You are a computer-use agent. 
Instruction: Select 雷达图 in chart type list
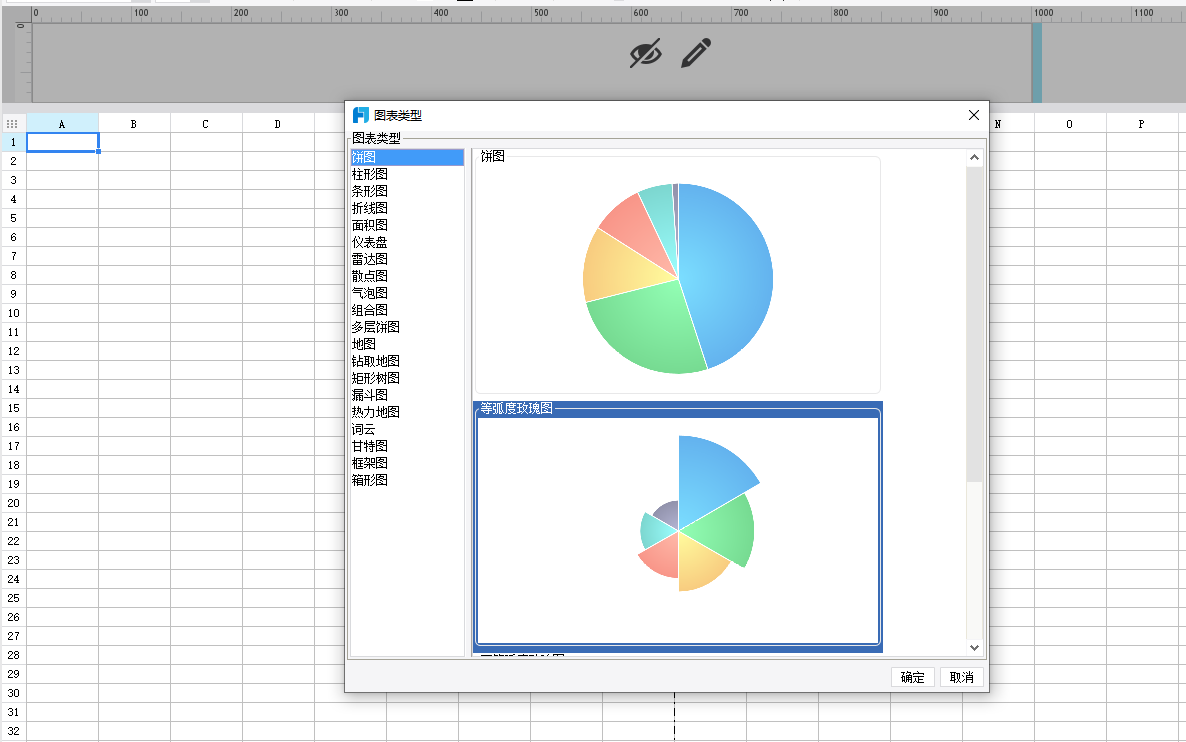coord(407,259)
